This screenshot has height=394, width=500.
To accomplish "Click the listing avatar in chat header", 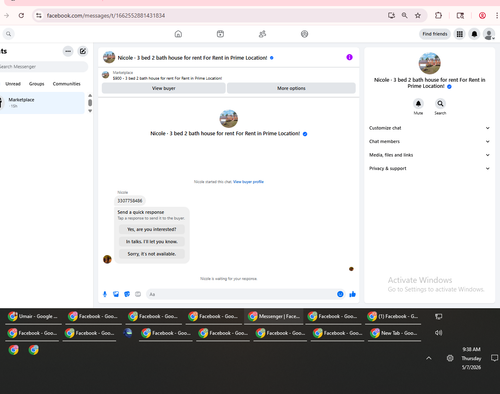I will (109, 57).
